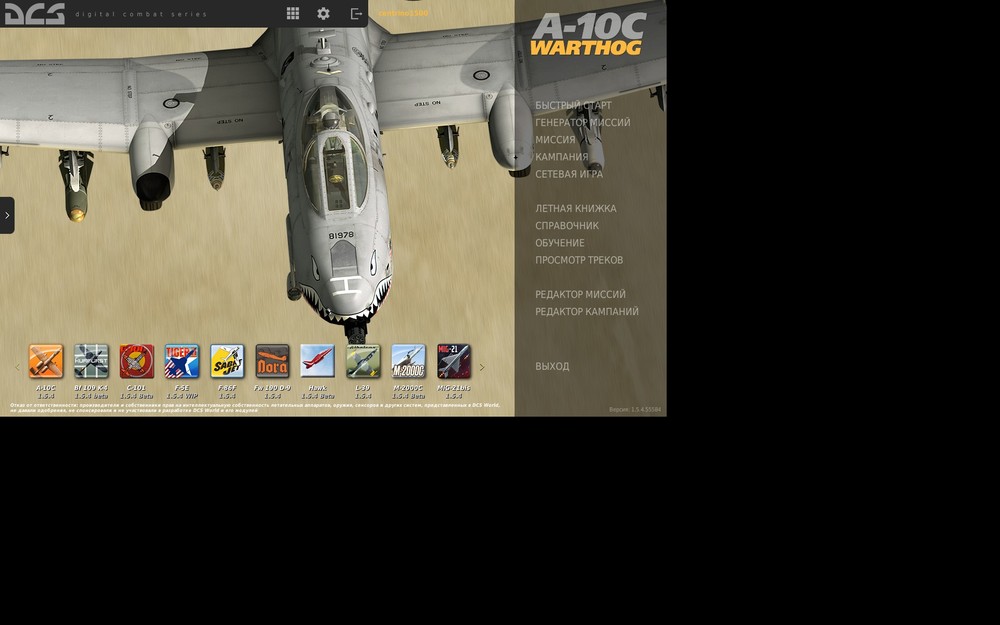Open СПРАВОЧНИК menu item
The height and width of the screenshot is (625, 1000).
[567, 226]
